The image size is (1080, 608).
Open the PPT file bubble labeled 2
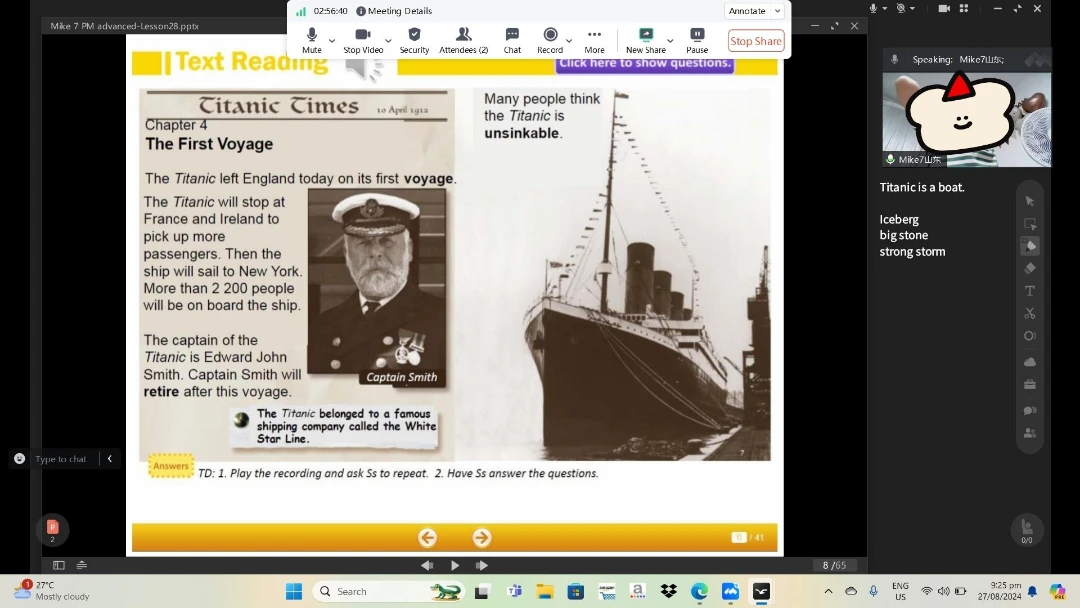(x=52, y=530)
